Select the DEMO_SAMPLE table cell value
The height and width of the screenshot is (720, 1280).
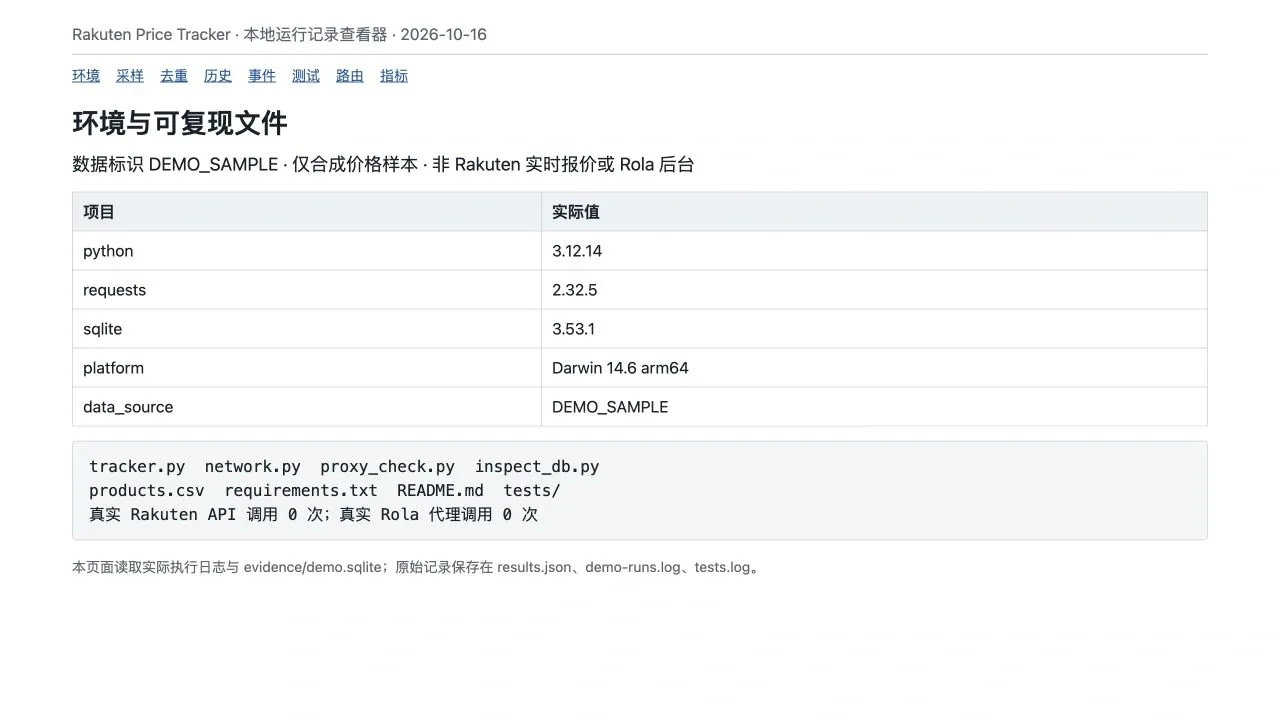coord(610,407)
